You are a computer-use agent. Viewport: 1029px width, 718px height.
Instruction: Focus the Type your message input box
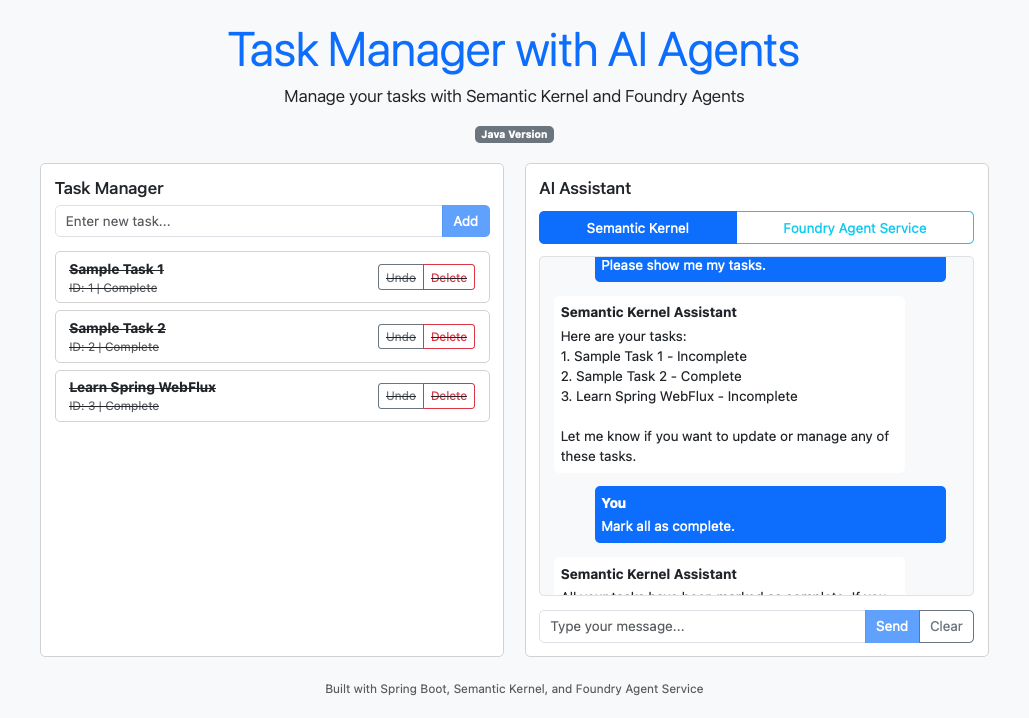click(700, 626)
